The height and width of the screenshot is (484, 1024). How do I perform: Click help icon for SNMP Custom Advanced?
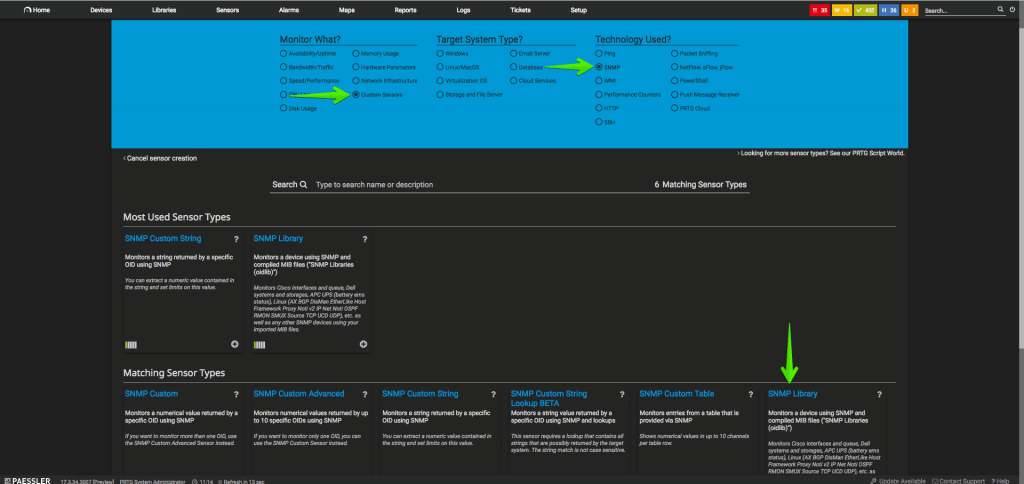(364, 395)
